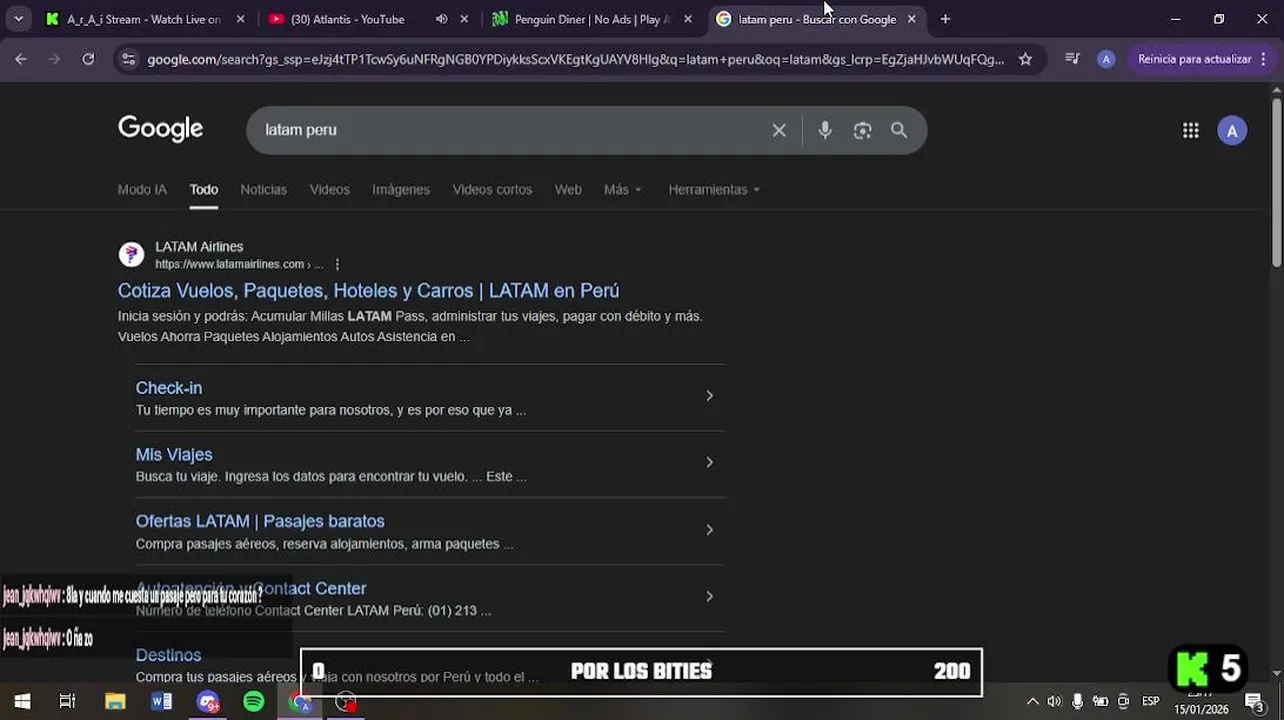1284x720 pixels.
Task: Switch to the Videos cortos results tab
Action: [492, 189]
